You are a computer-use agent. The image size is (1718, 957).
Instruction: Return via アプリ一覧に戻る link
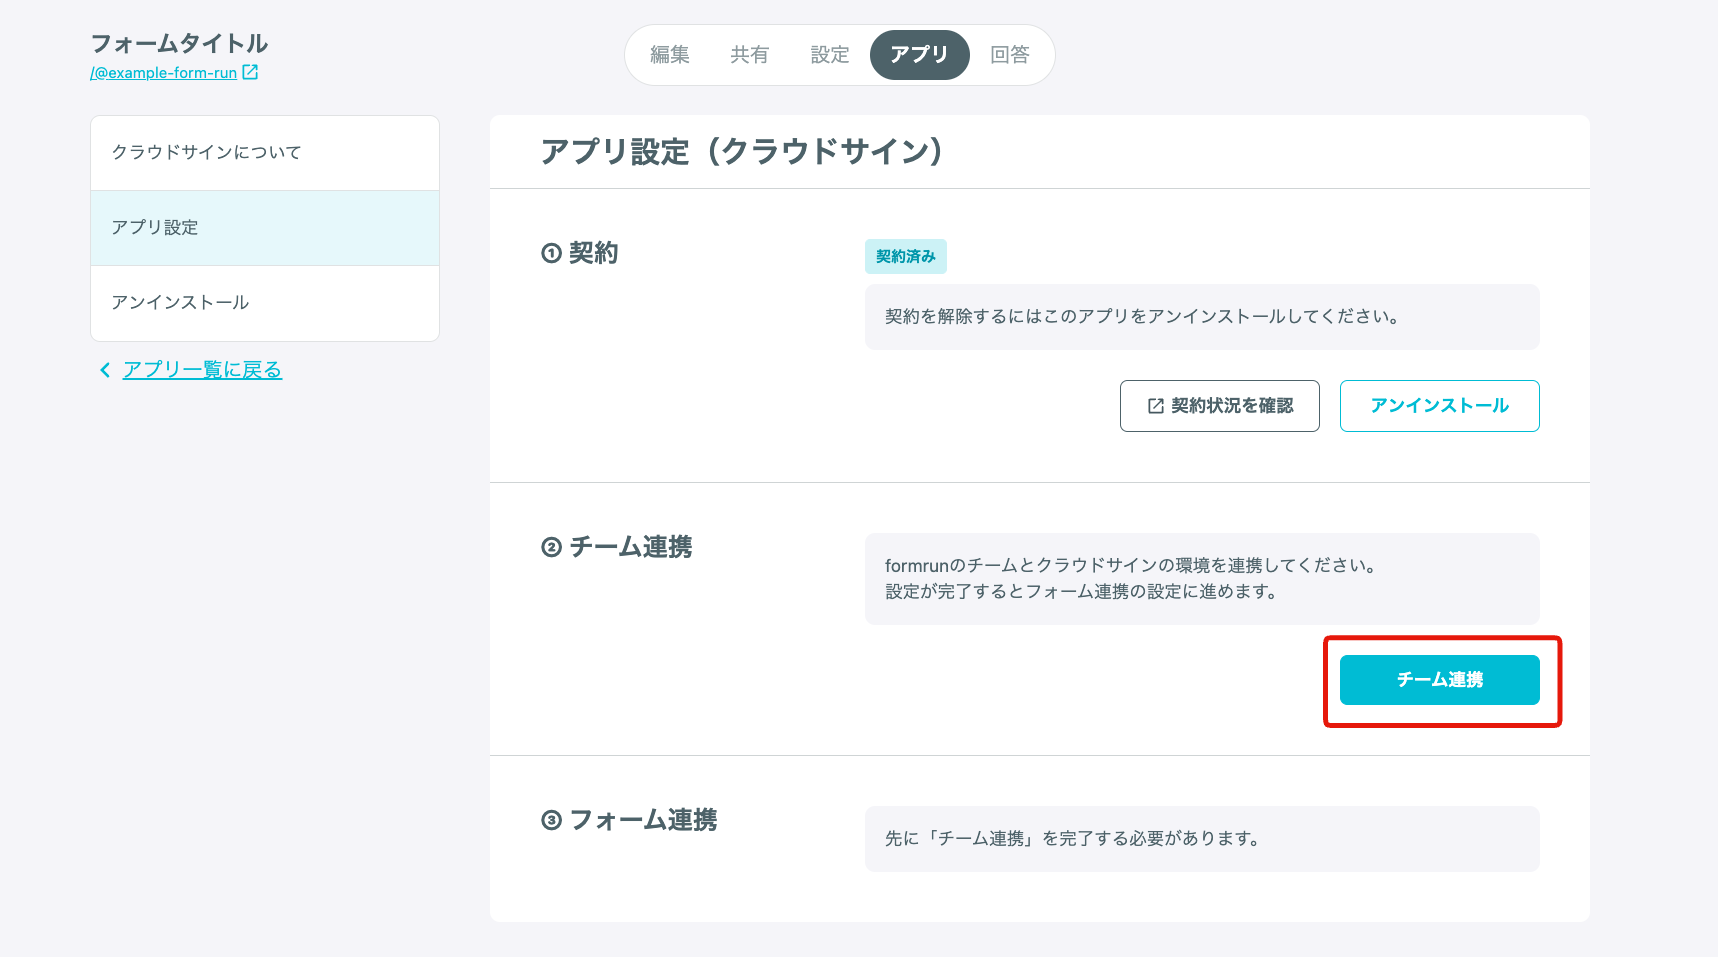point(202,370)
